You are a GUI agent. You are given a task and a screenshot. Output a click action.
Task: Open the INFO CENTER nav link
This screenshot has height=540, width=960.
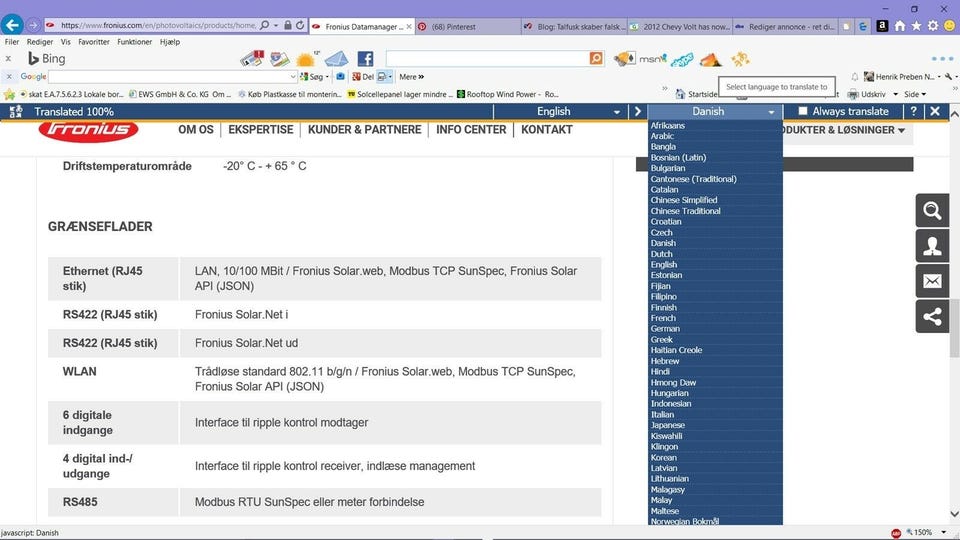point(471,130)
